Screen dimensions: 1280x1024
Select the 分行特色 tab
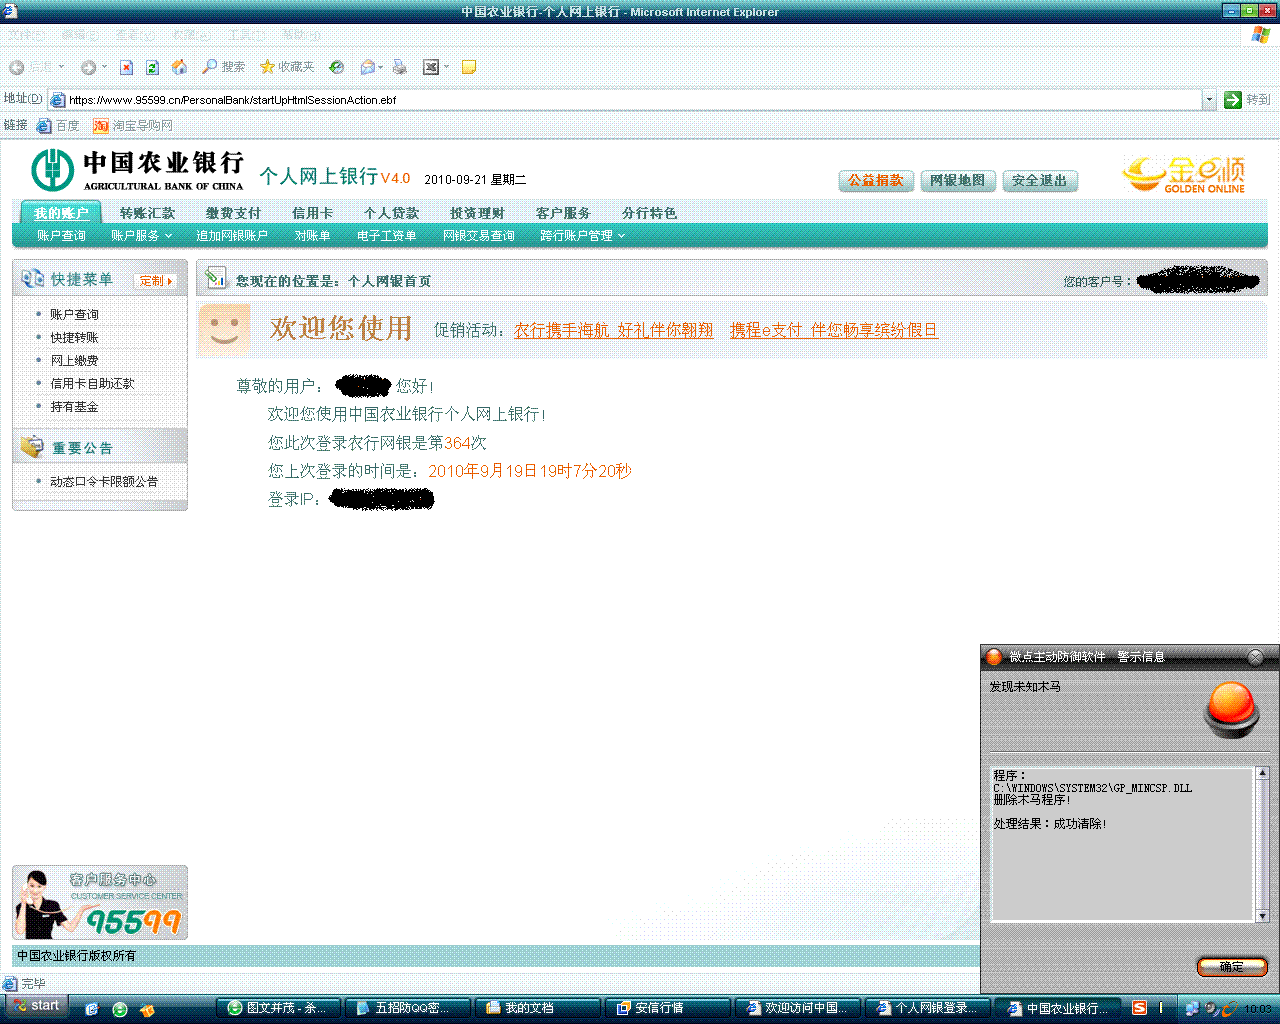(x=649, y=213)
